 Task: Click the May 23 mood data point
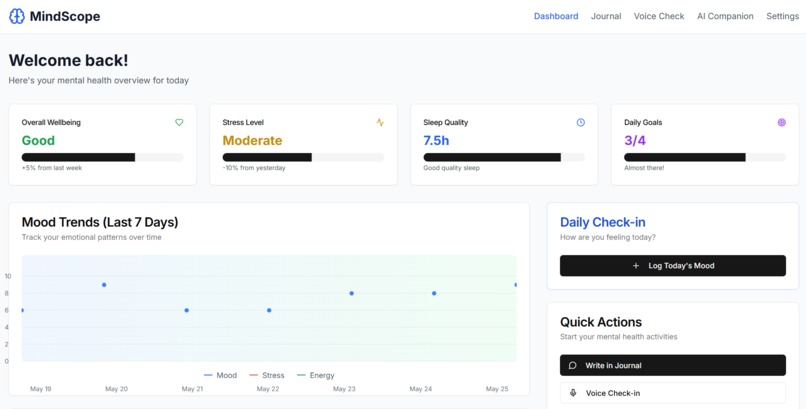352,293
